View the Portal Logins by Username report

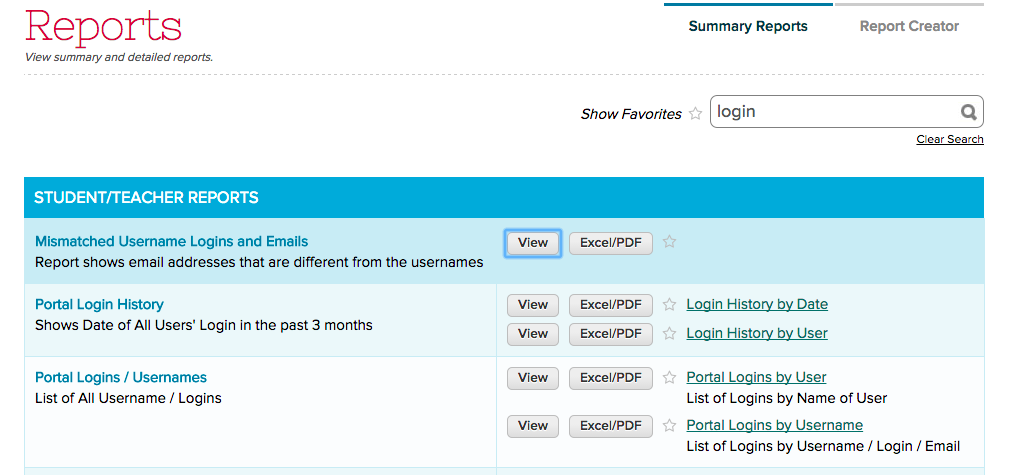pos(533,426)
